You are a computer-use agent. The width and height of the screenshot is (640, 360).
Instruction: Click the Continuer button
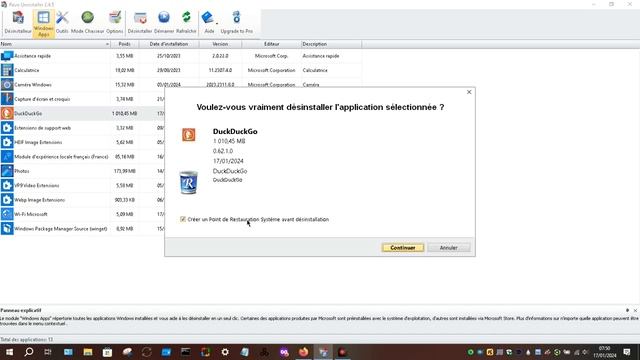pyautogui.click(x=403, y=248)
